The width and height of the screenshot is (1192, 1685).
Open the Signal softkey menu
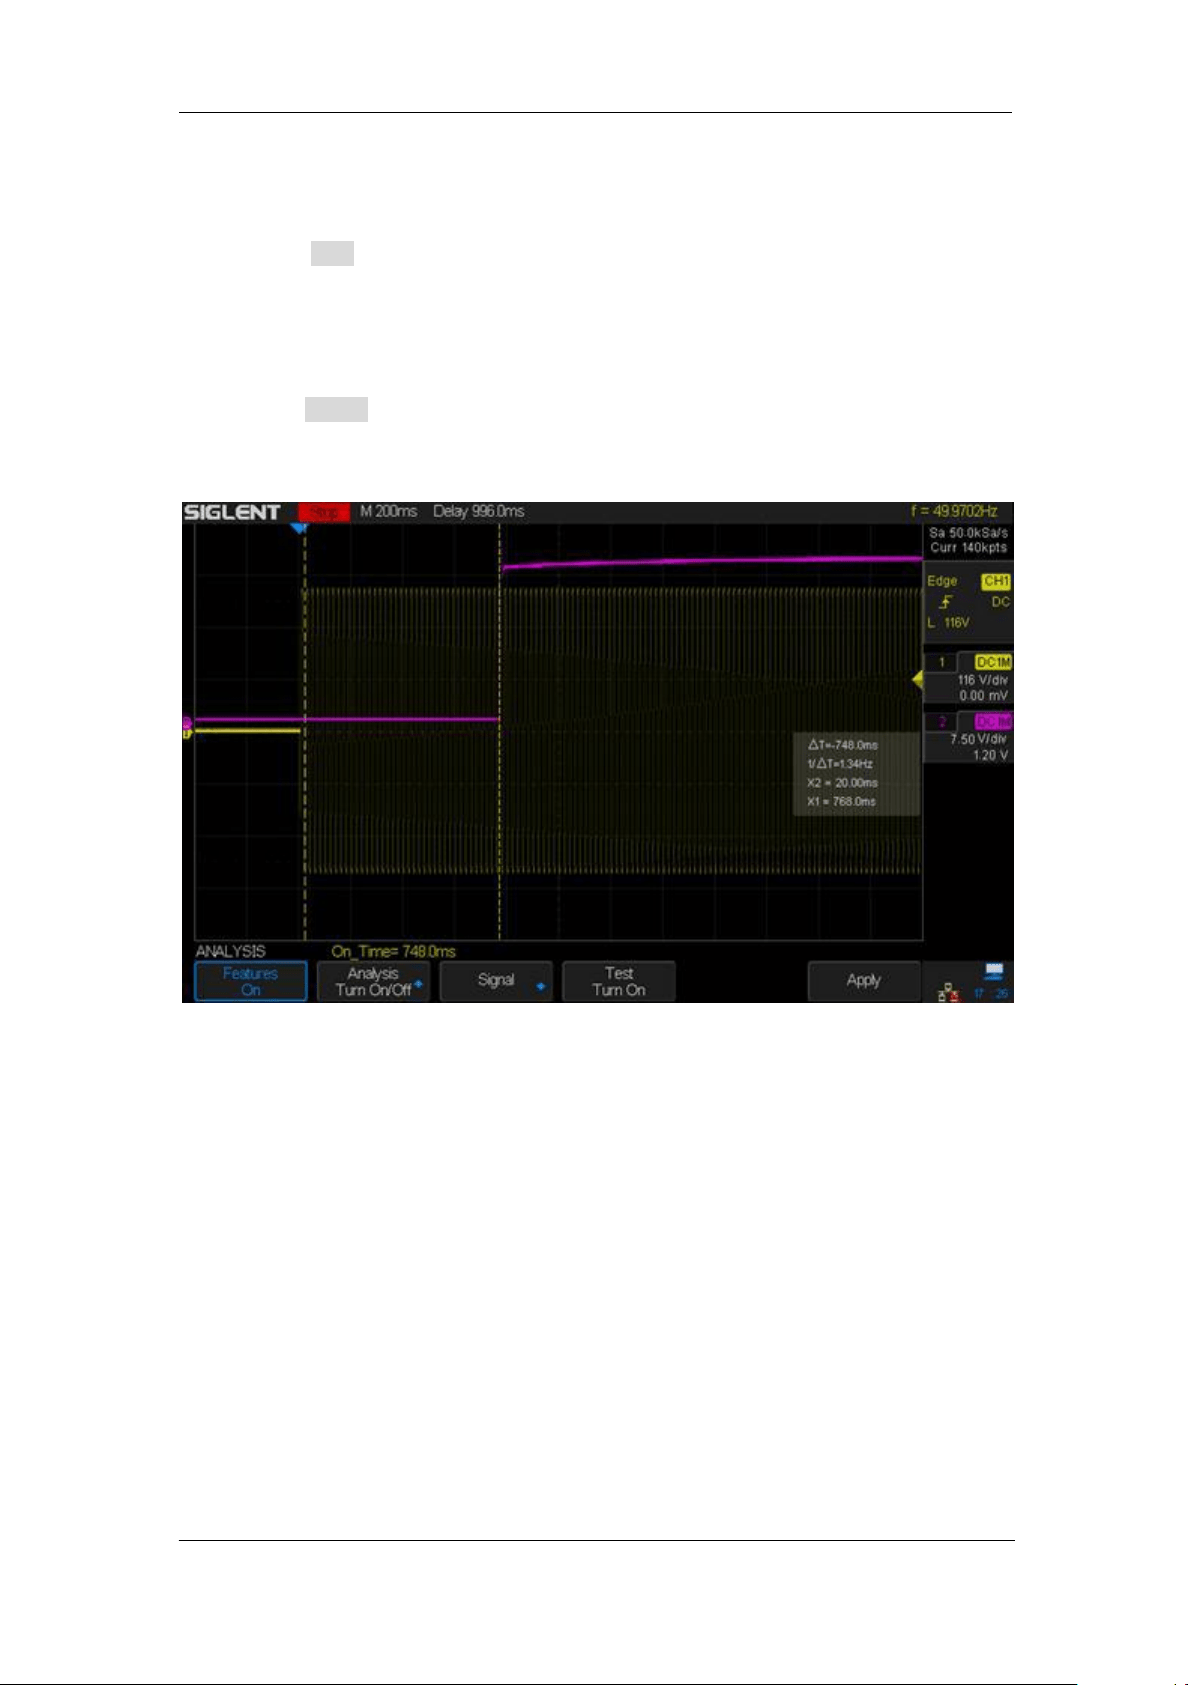click(x=497, y=981)
